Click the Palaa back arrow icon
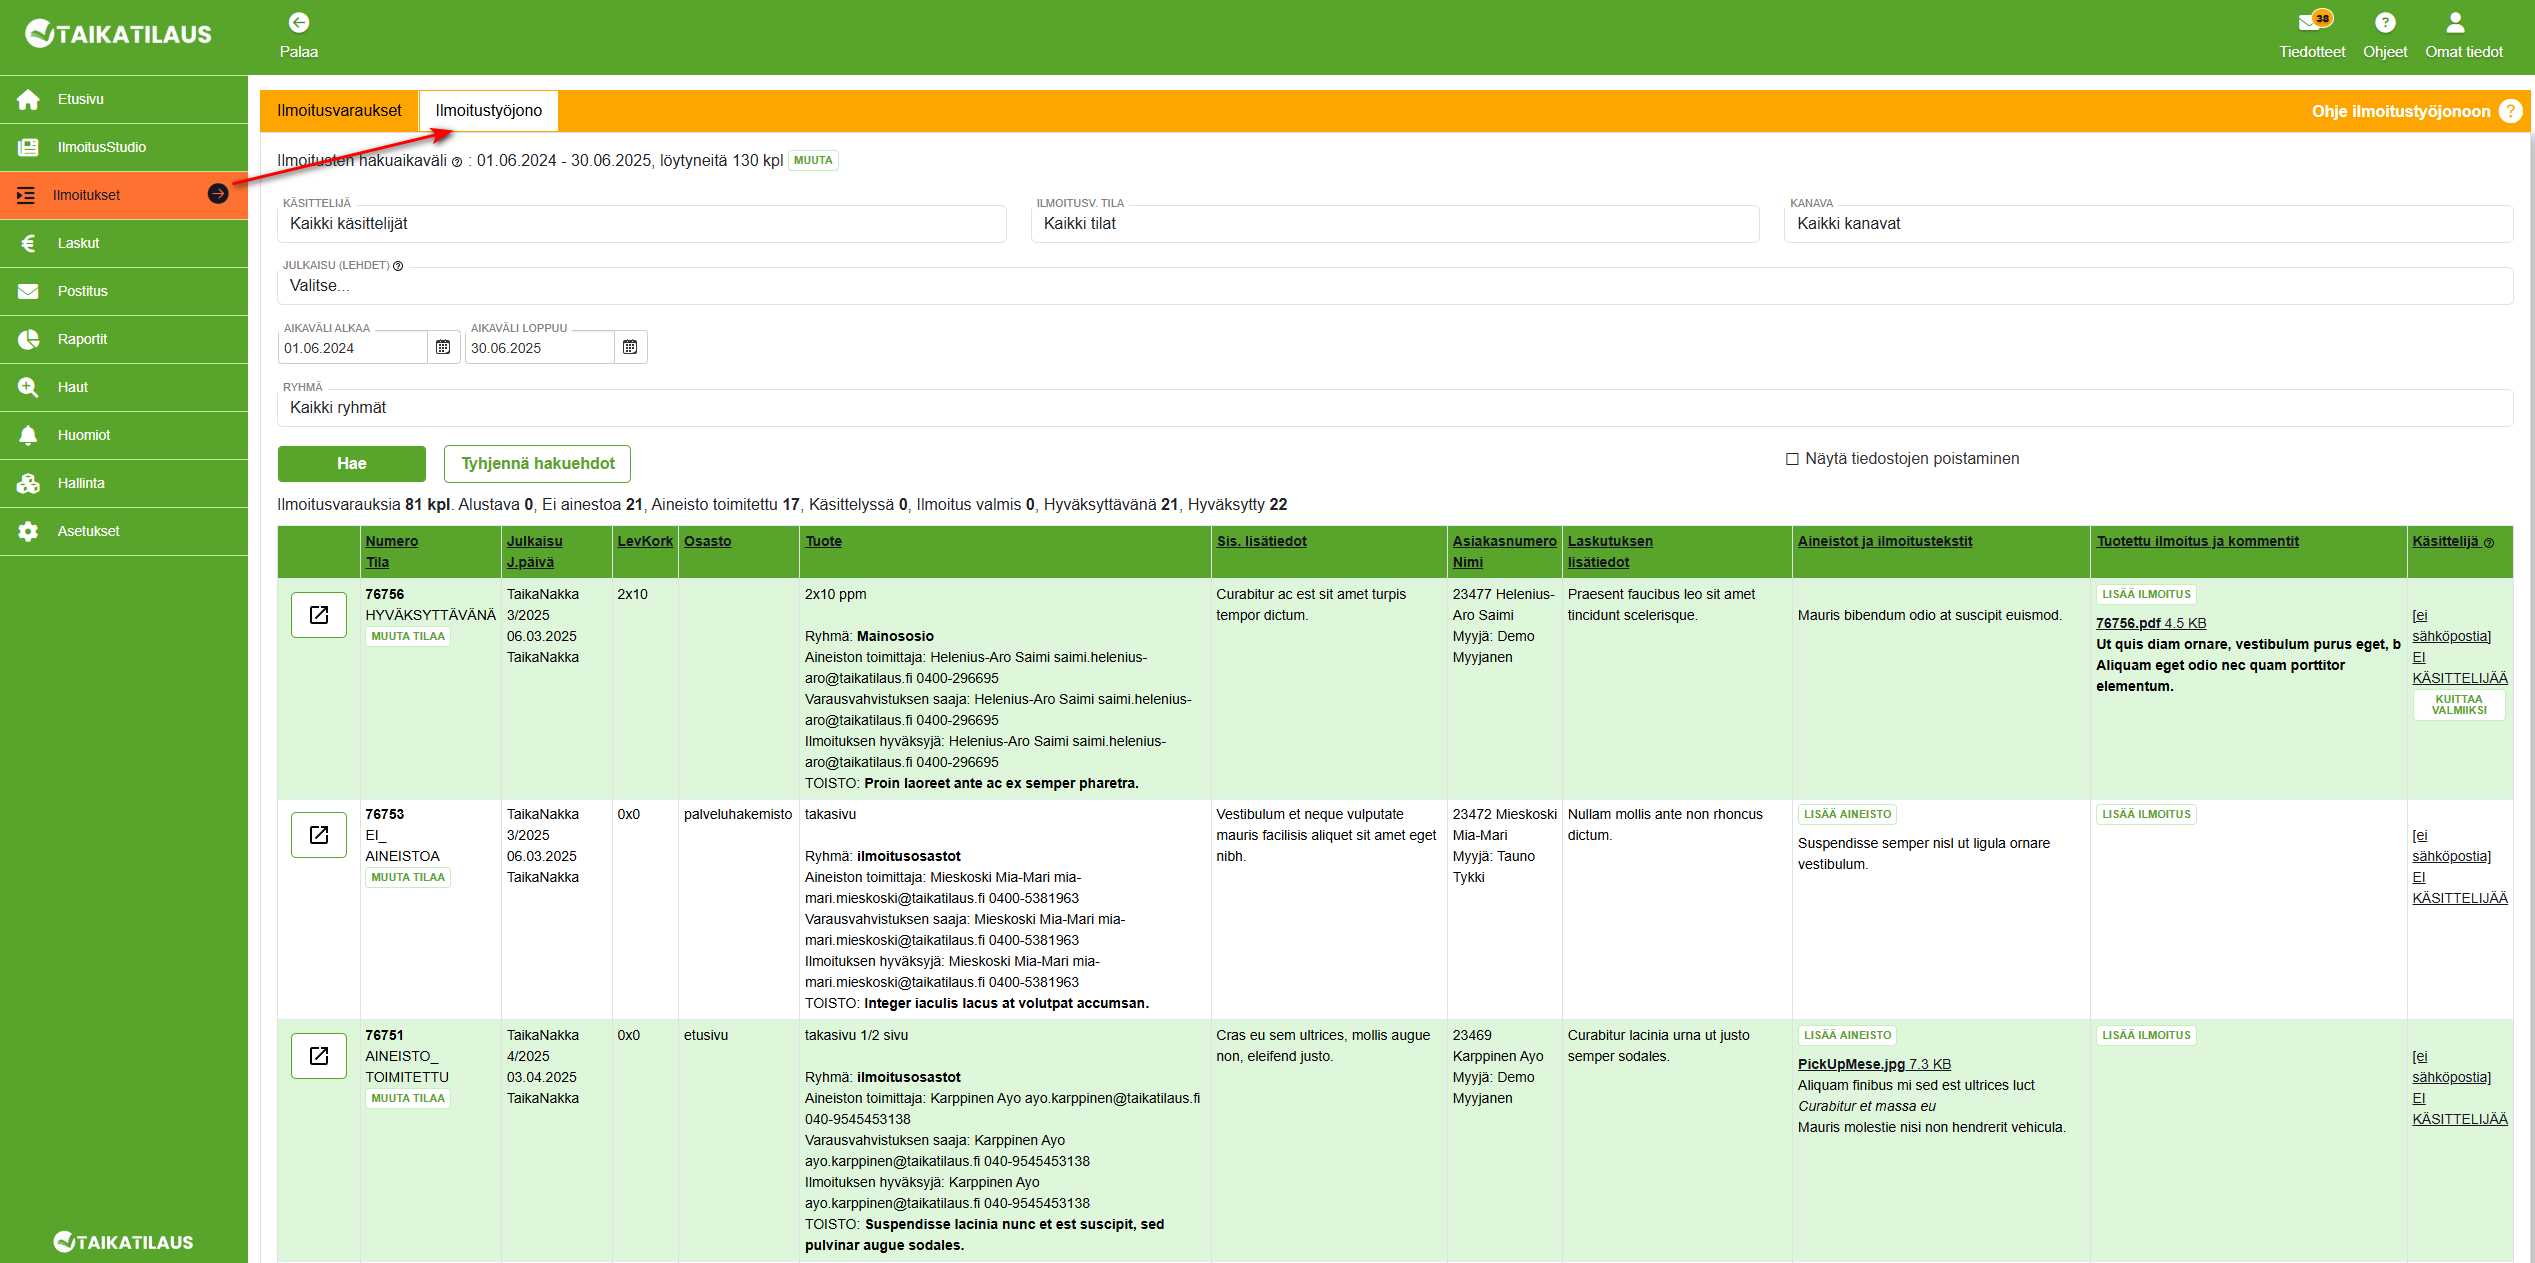The image size is (2535, 1263). pyautogui.click(x=298, y=23)
